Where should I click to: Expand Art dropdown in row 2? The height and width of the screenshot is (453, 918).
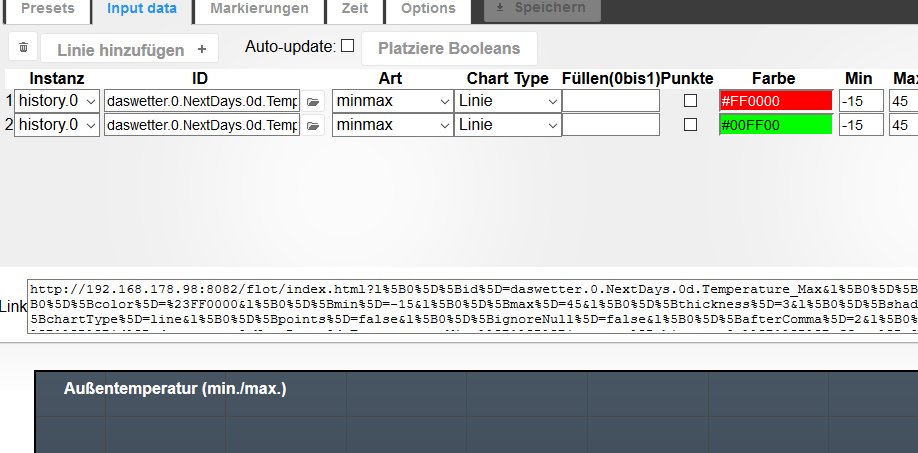[392, 125]
